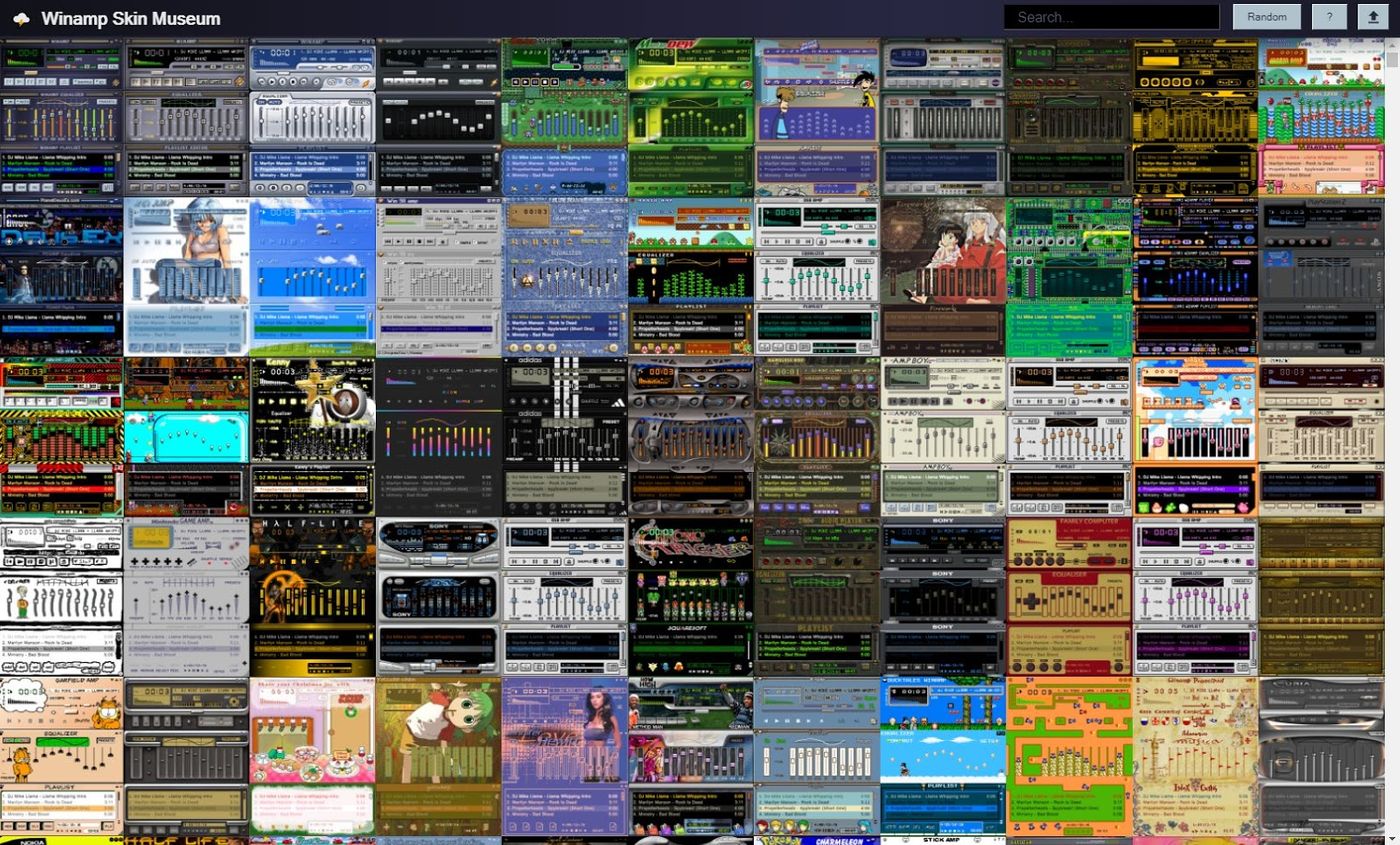1400x845 pixels.
Task: Open the Inuyasha anime skin thumbnail
Action: coord(943,277)
